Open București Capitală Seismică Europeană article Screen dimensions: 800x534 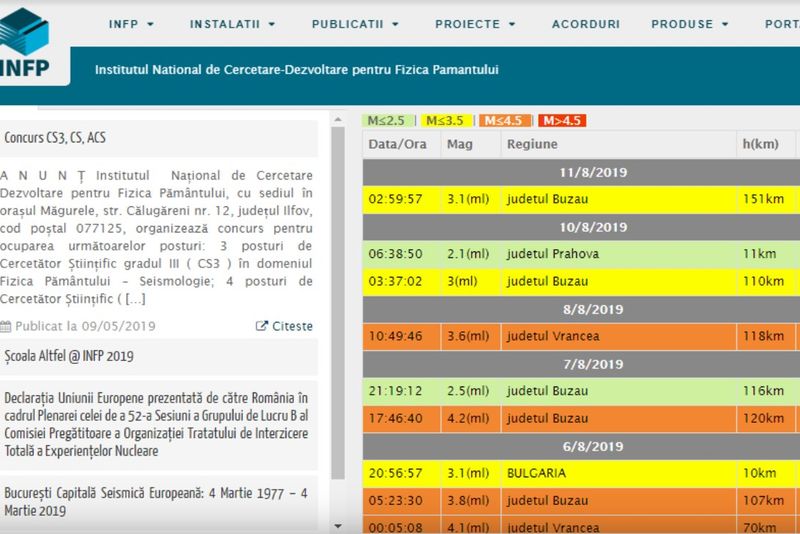[157, 501]
